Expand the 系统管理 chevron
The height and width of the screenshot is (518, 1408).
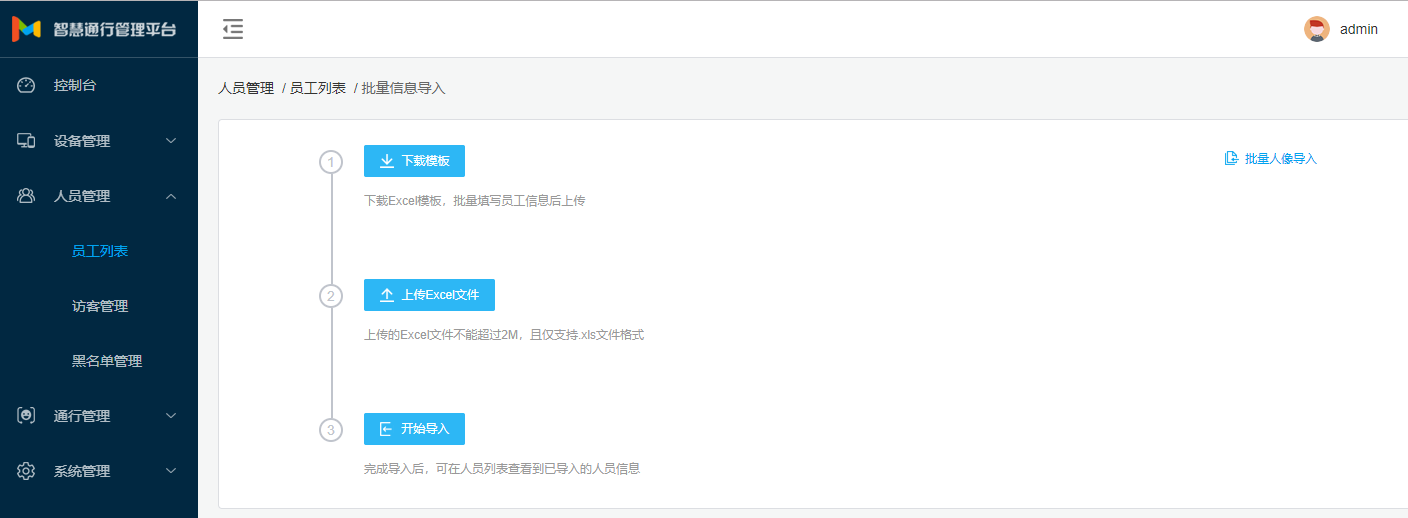(x=171, y=471)
